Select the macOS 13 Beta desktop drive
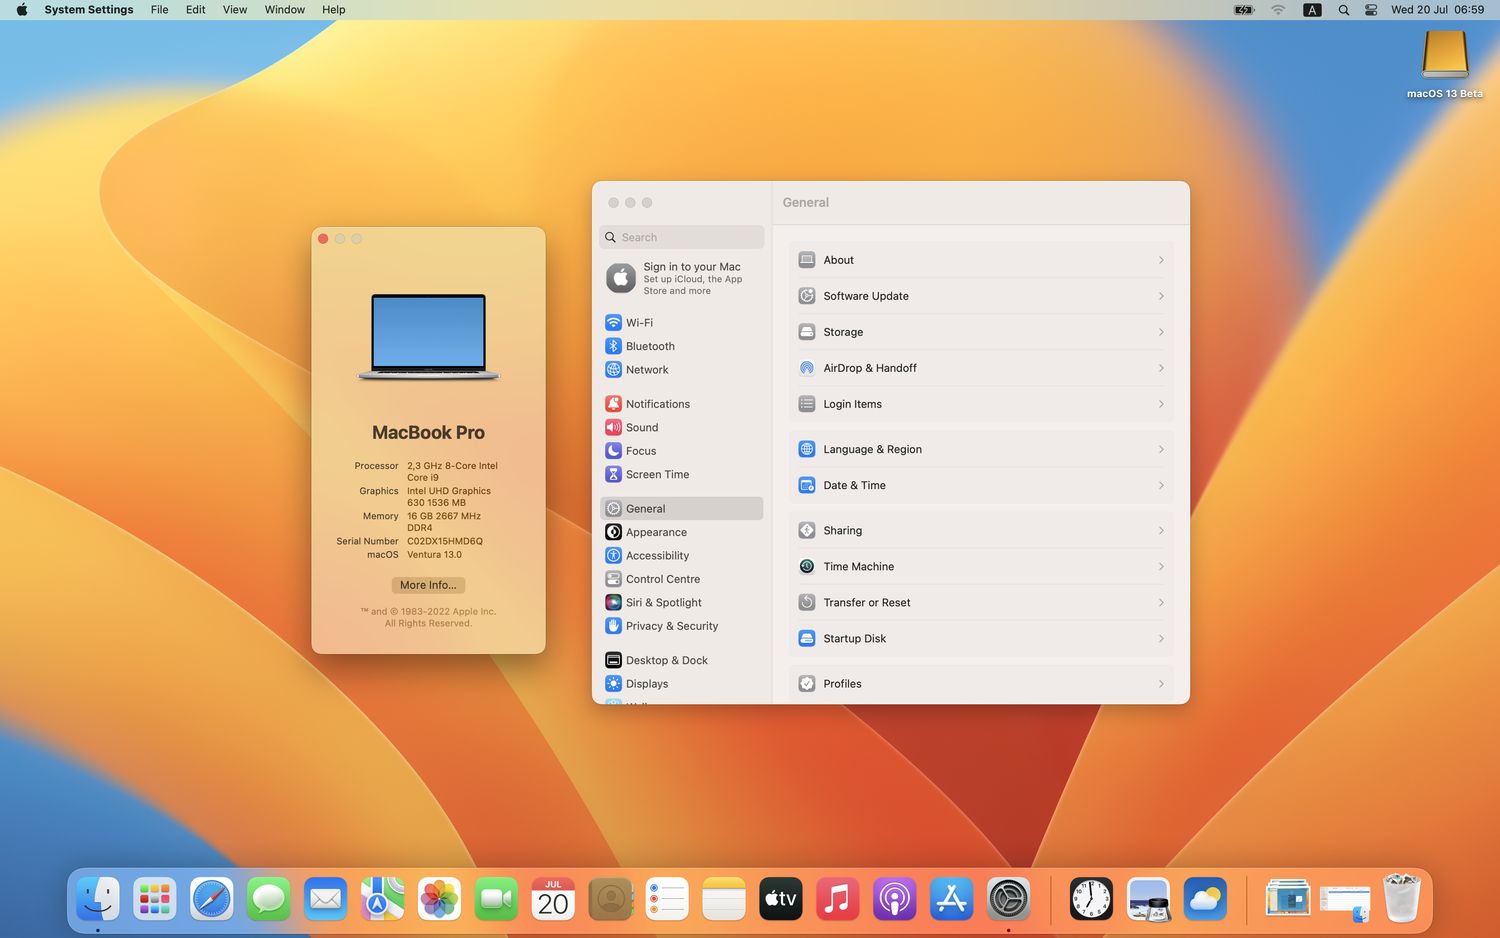Screen dimensions: 1500x938 (1445, 64)
